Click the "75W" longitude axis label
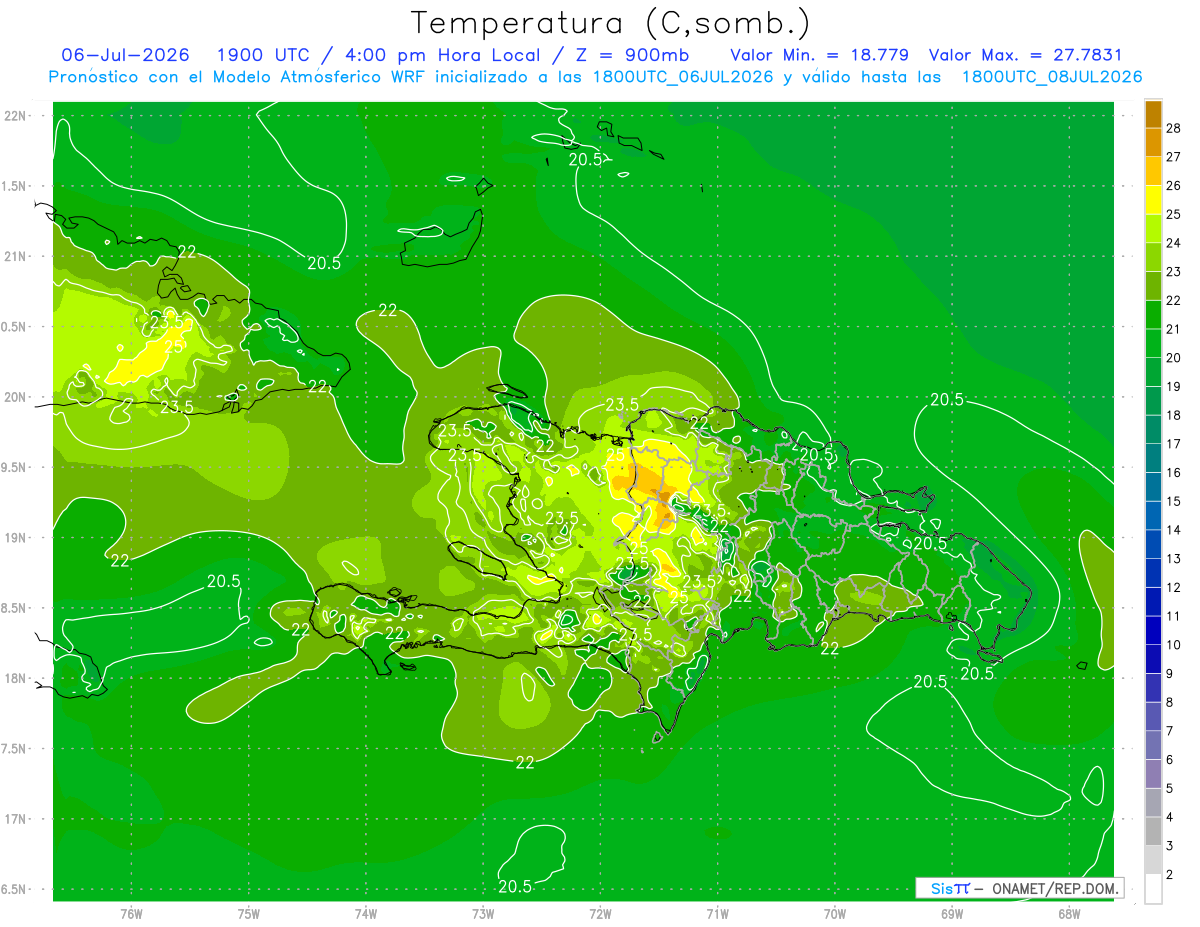The height and width of the screenshot is (927, 1200). [x=249, y=914]
